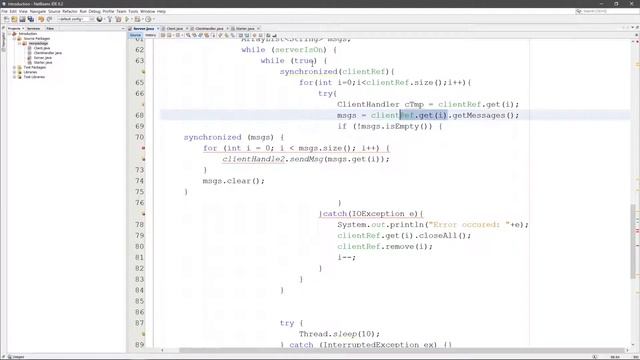Open the Source menu
The width and height of the screenshot is (640, 360).
tap(54, 11)
